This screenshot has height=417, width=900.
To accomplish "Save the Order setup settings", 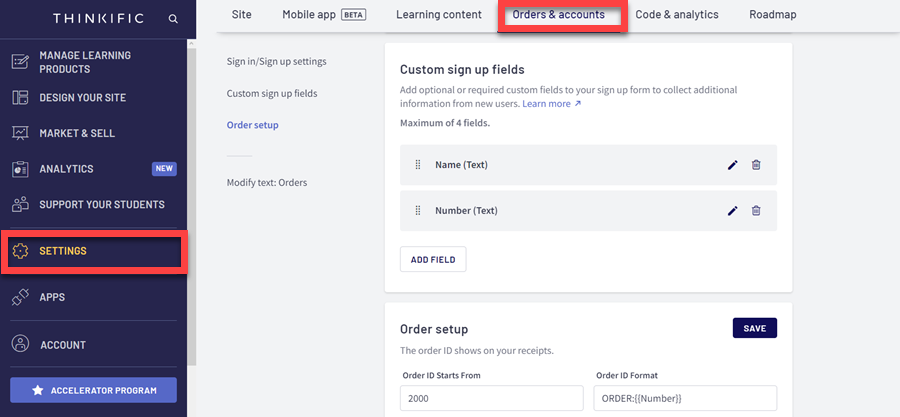I will [754, 328].
